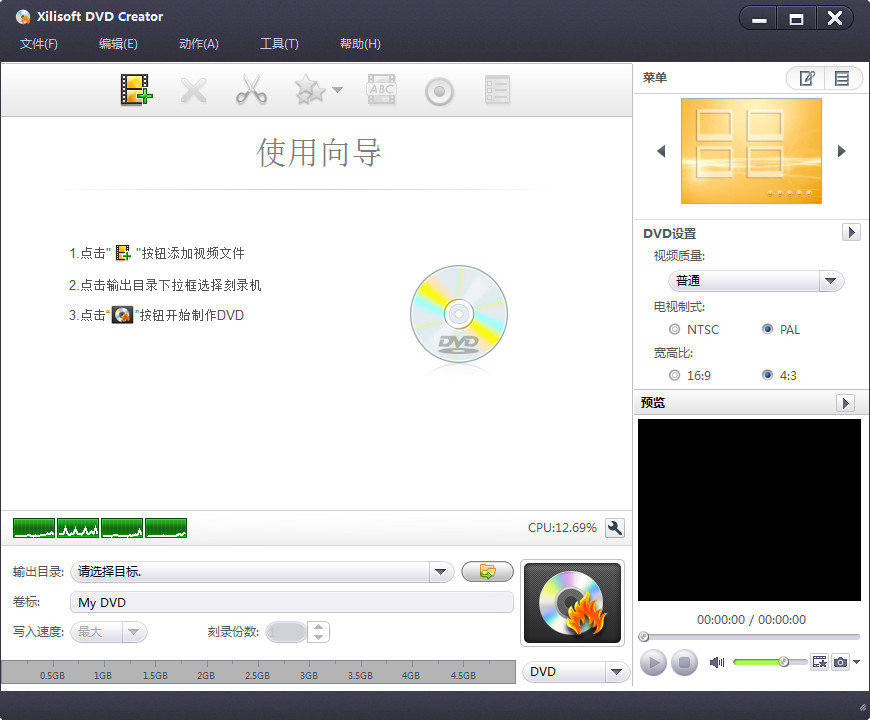
Task: Open the effects dropdown arrow beside stars
Action: point(337,90)
